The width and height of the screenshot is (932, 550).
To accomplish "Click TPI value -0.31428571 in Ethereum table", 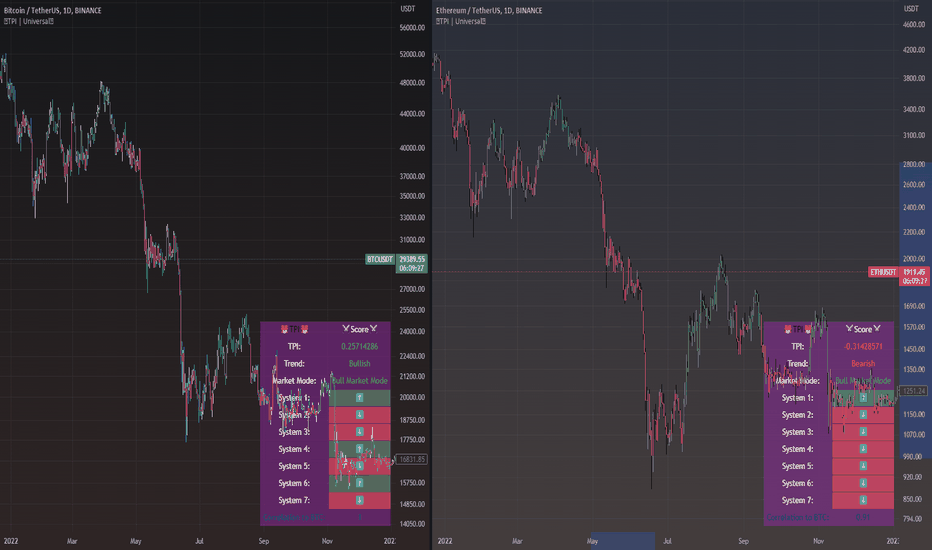I will pyautogui.click(x=863, y=347).
